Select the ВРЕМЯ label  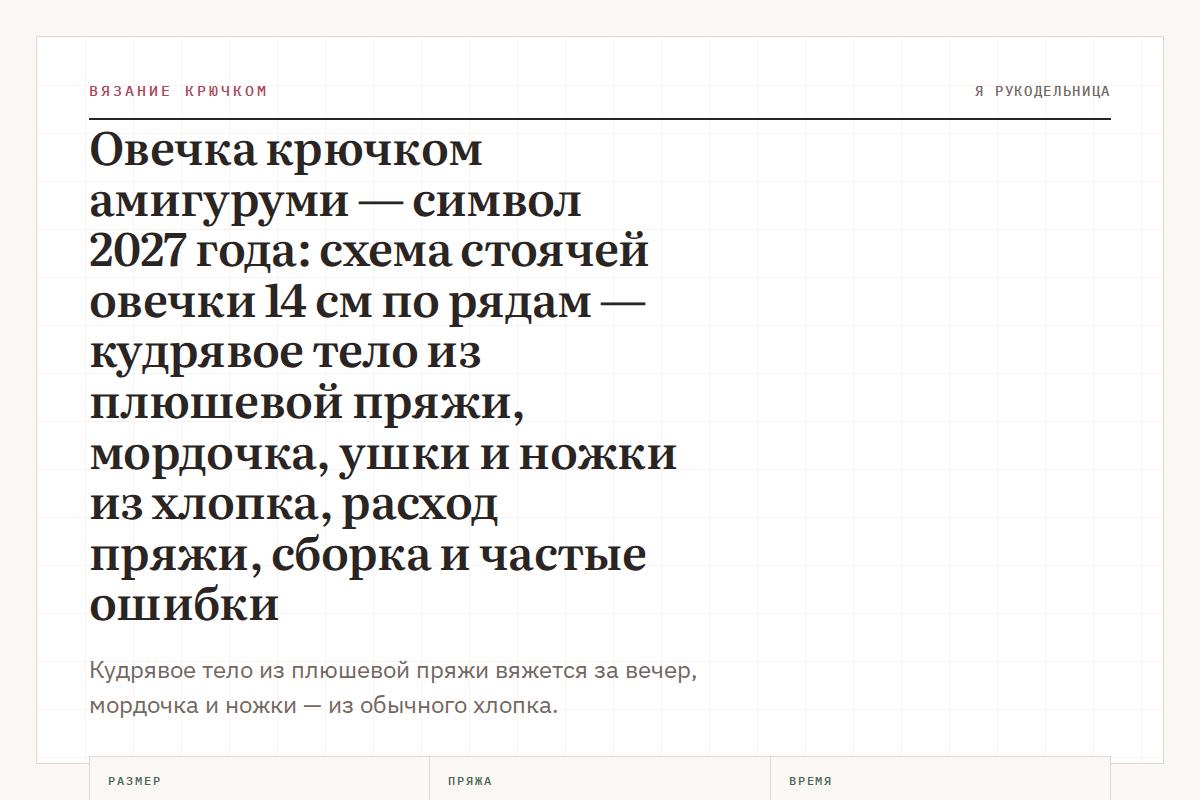click(811, 781)
